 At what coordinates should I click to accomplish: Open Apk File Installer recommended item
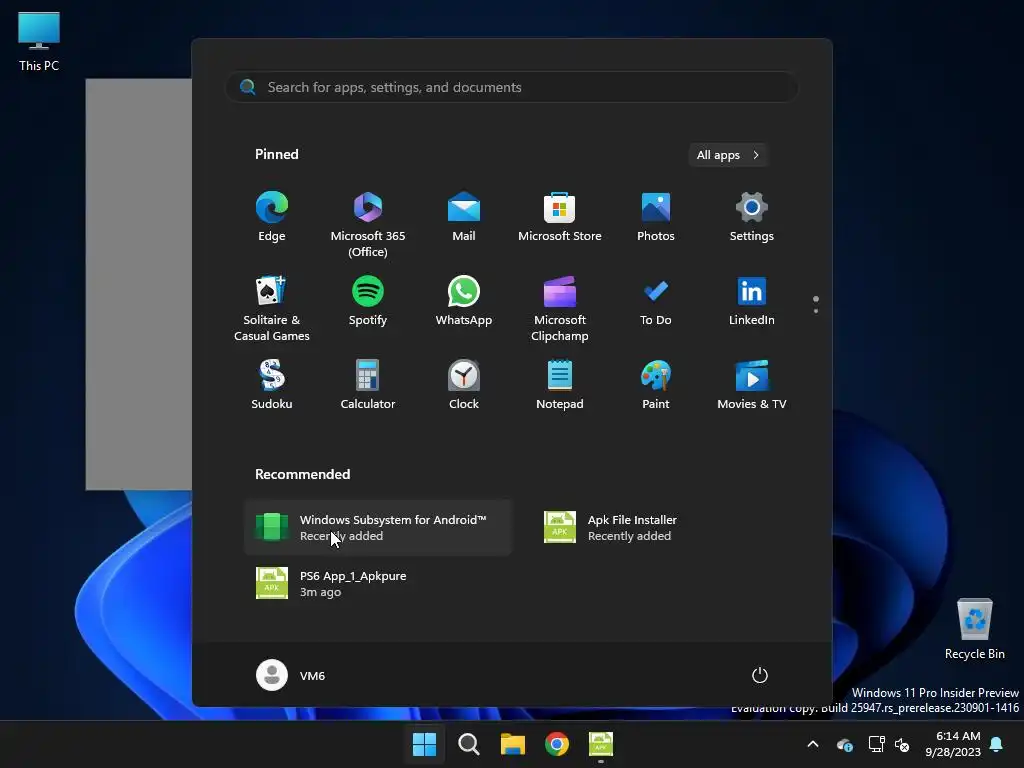coord(666,528)
